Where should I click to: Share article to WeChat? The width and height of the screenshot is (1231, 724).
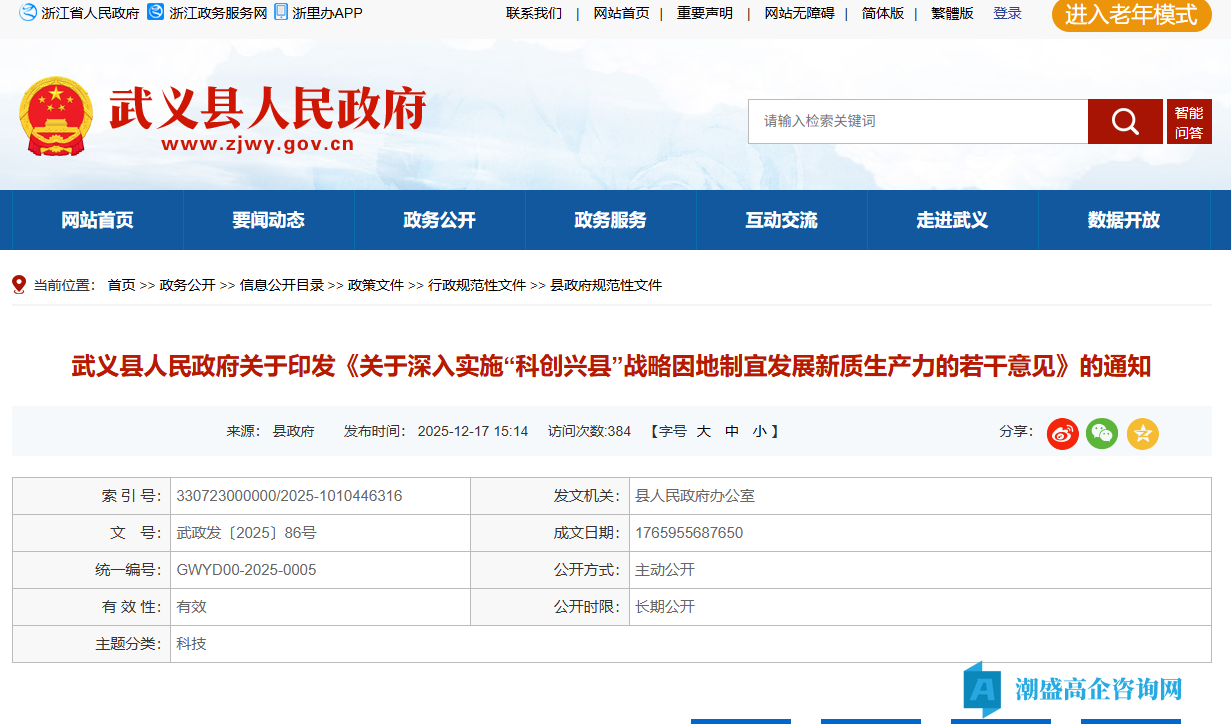pos(1102,434)
